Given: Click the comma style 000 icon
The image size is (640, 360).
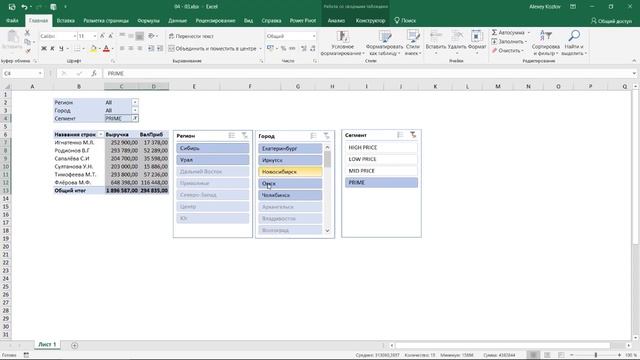Looking at the screenshot, I should click(x=292, y=49).
